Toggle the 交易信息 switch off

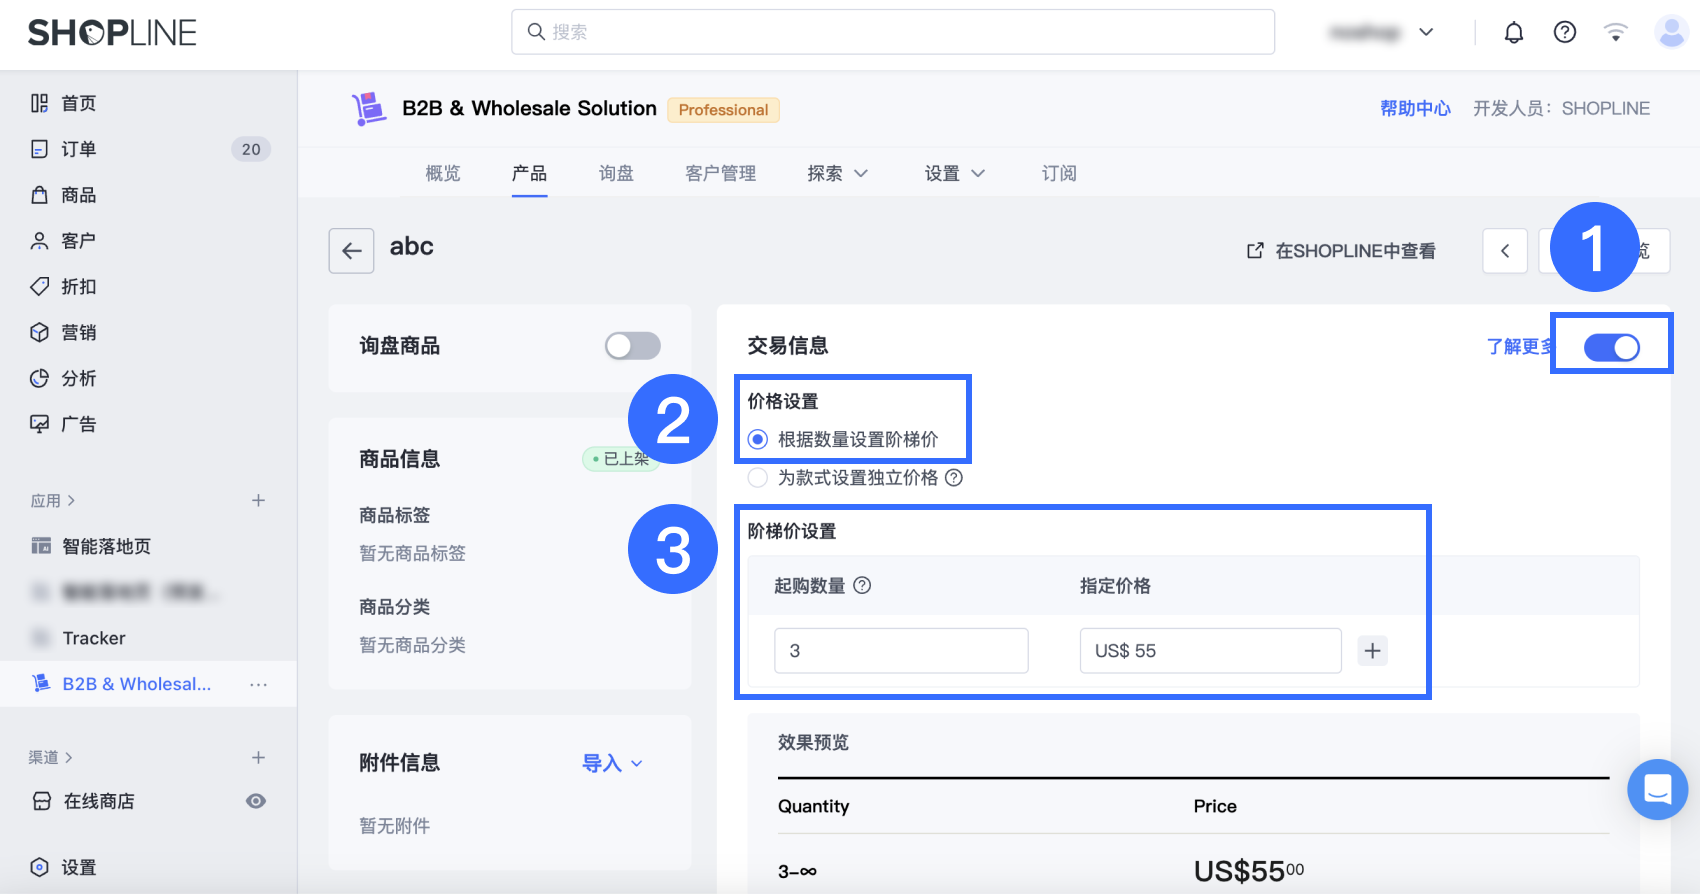click(x=1612, y=347)
